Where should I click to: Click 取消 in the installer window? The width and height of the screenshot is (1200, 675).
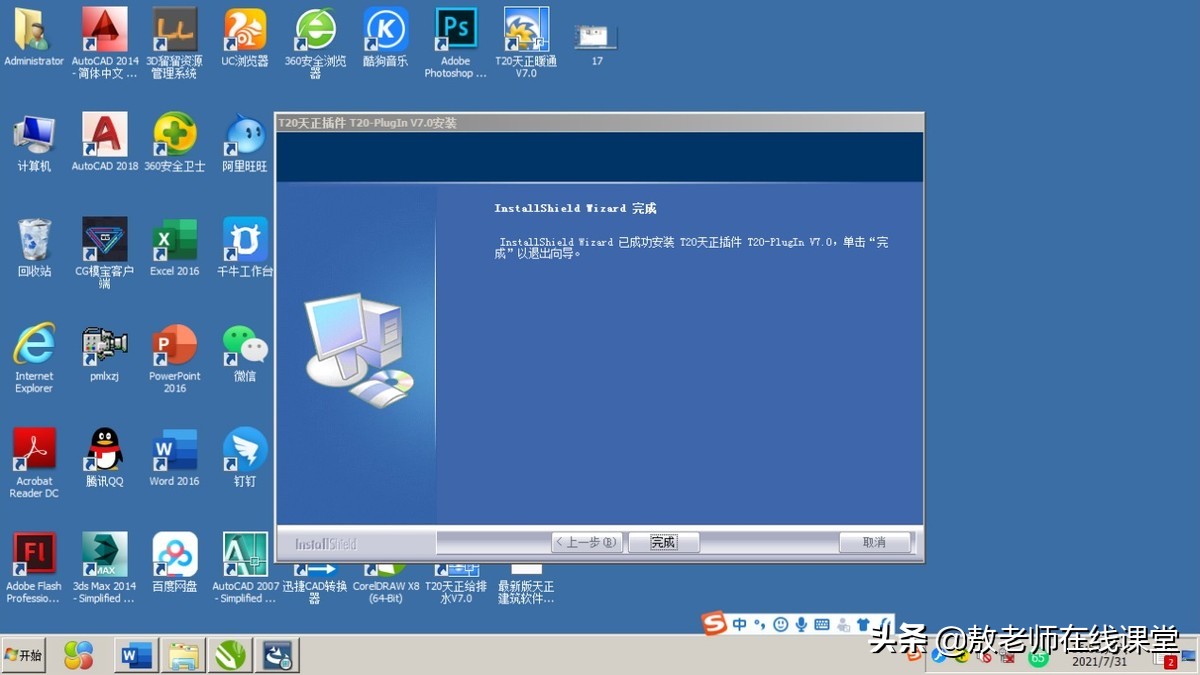[x=874, y=541]
